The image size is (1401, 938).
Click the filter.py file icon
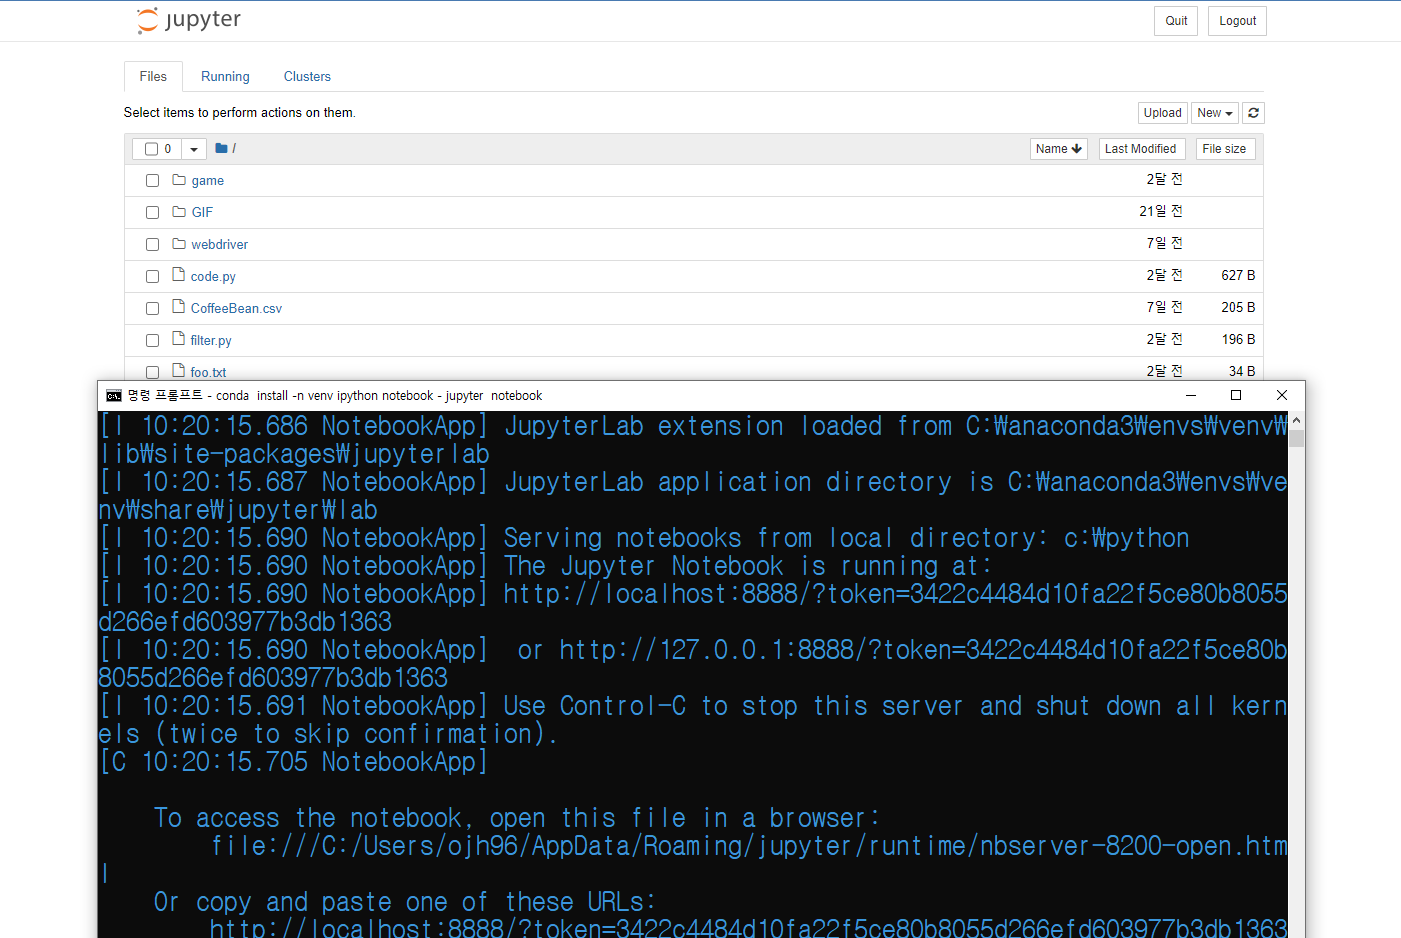(178, 339)
